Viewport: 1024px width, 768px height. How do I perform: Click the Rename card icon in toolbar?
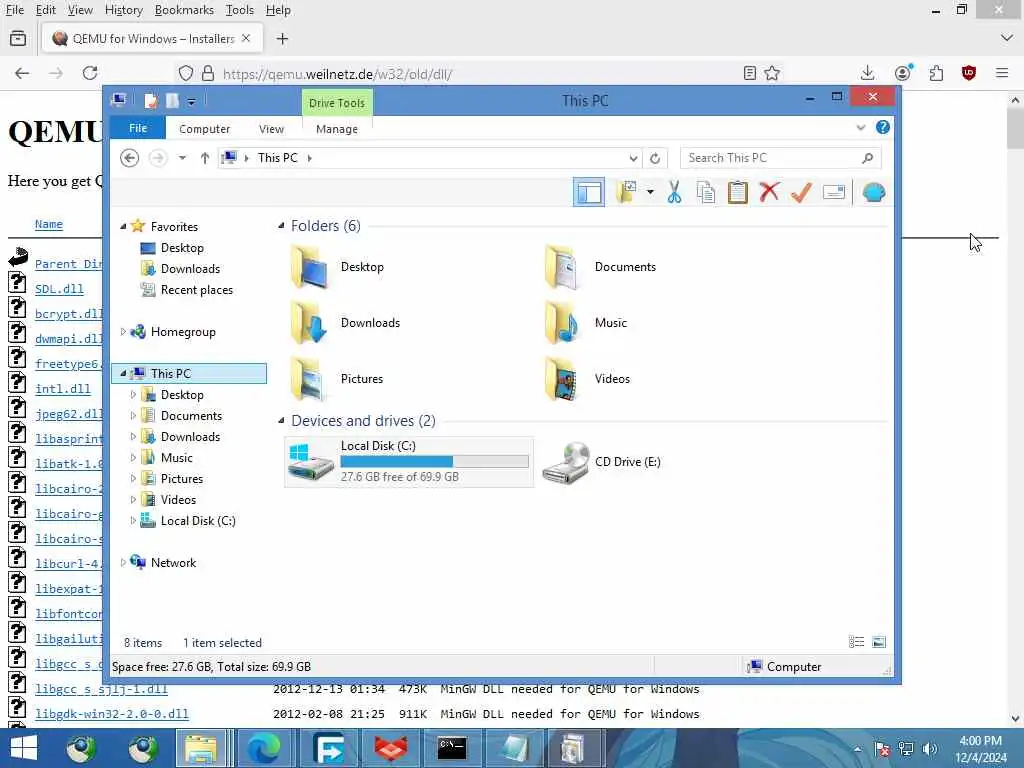(x=834, y=192)
